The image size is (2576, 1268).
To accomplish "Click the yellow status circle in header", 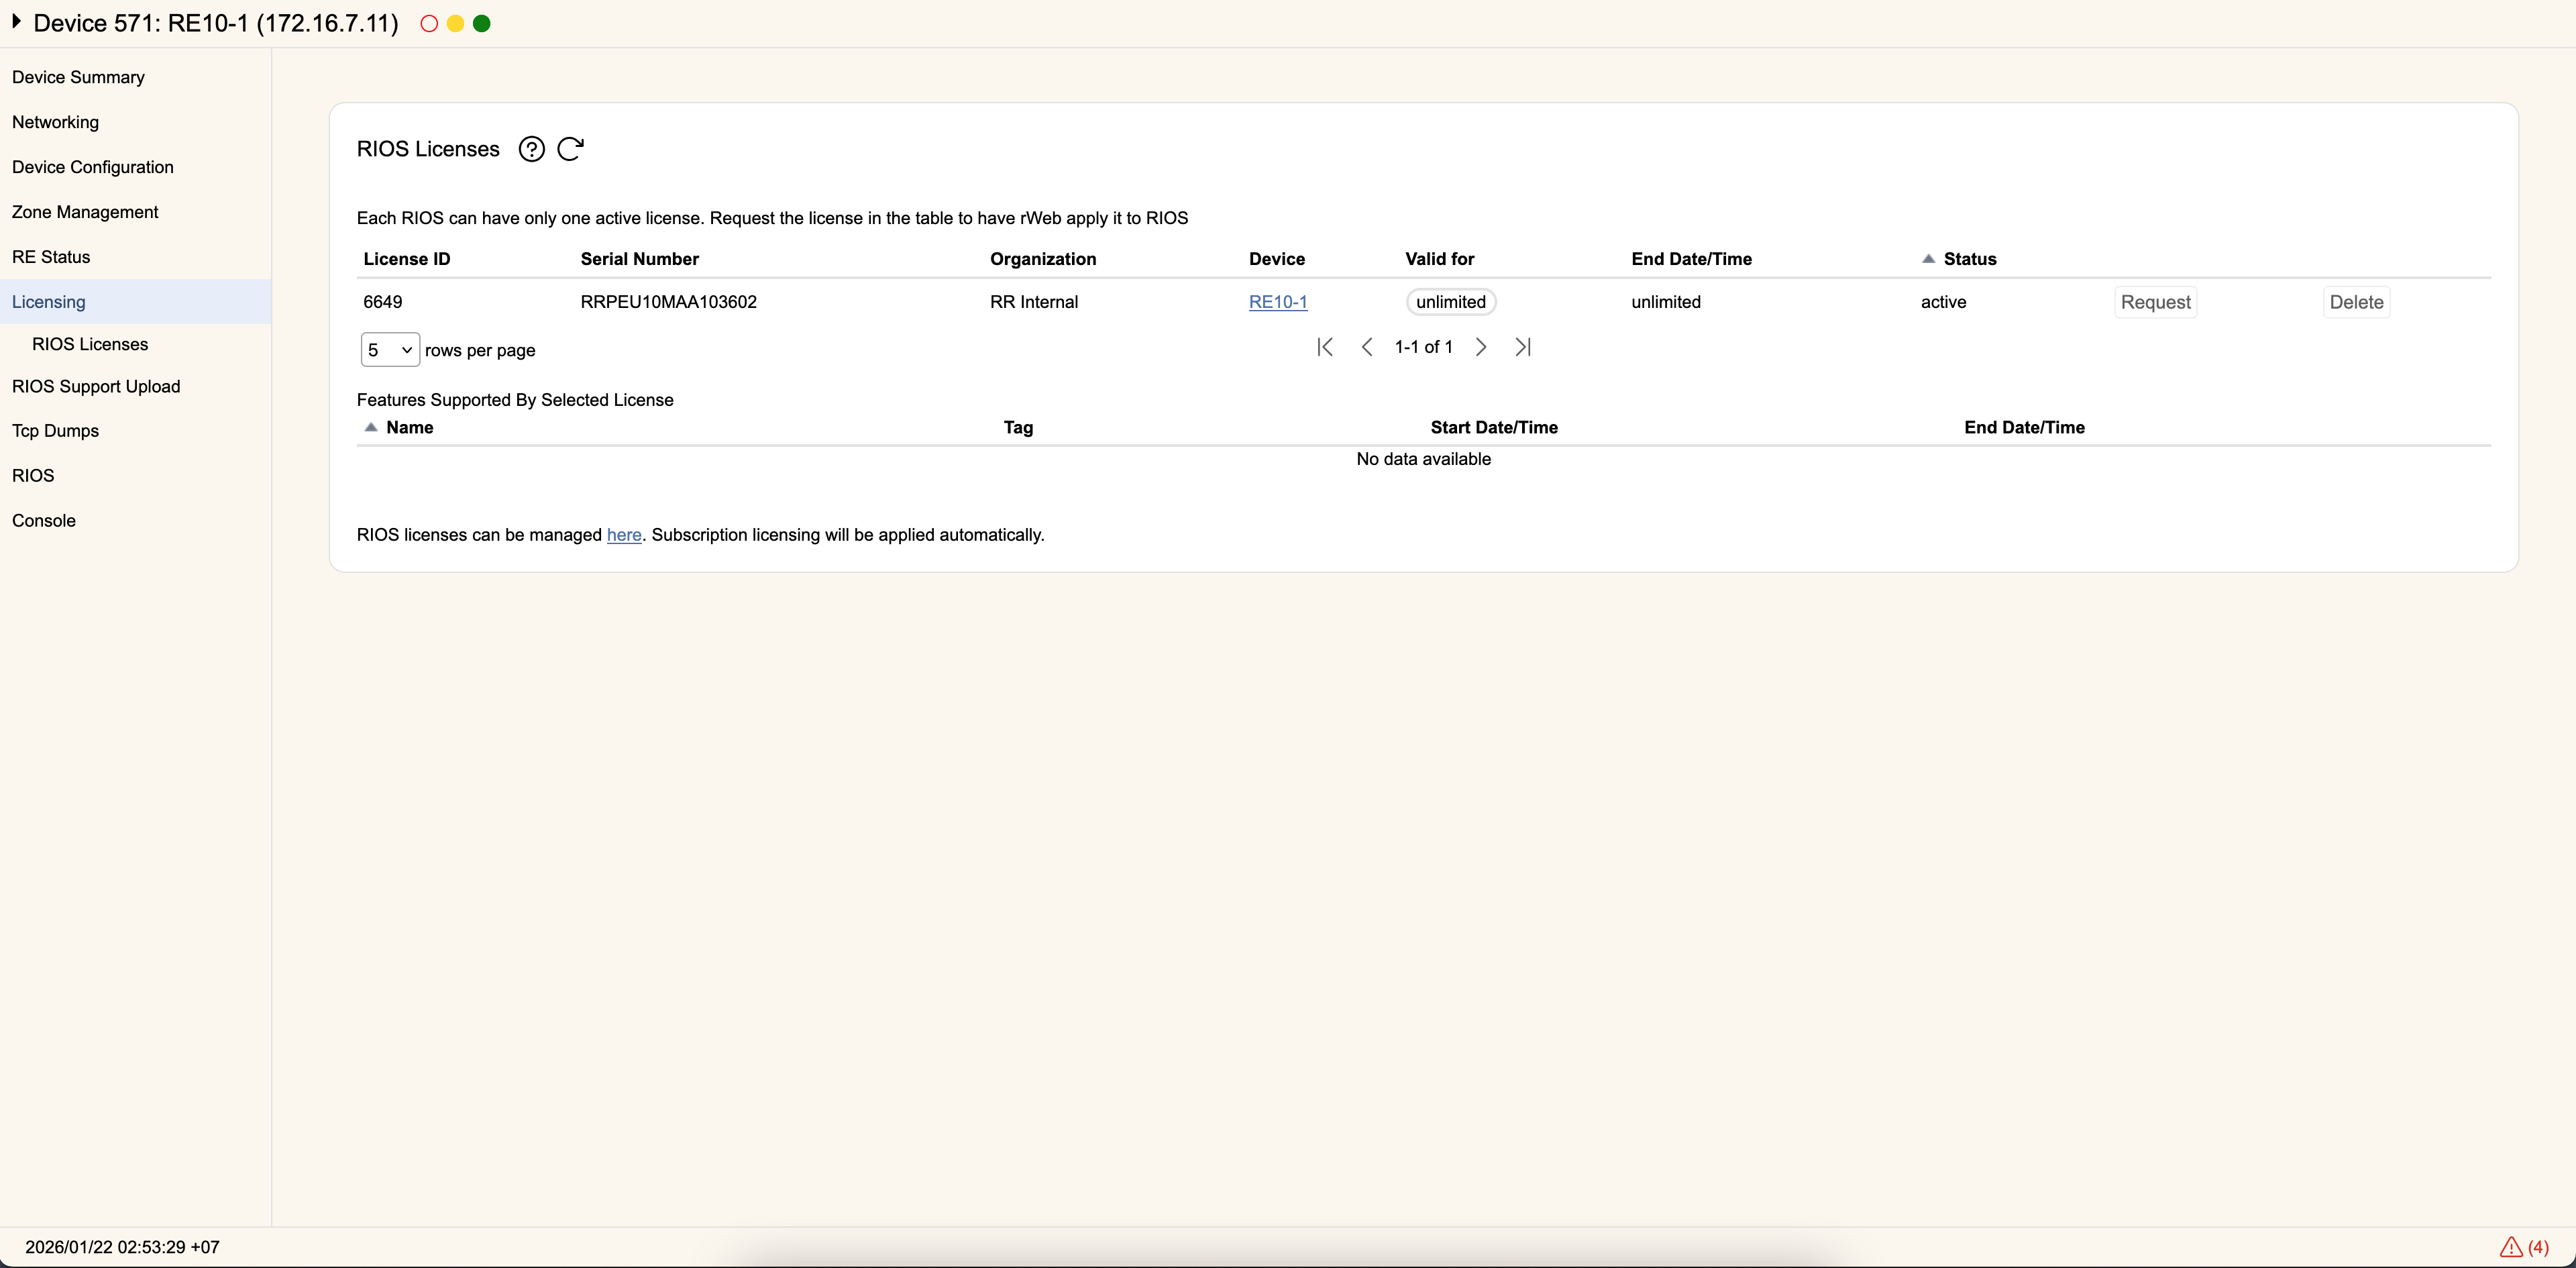I will (x=455, y=24).
